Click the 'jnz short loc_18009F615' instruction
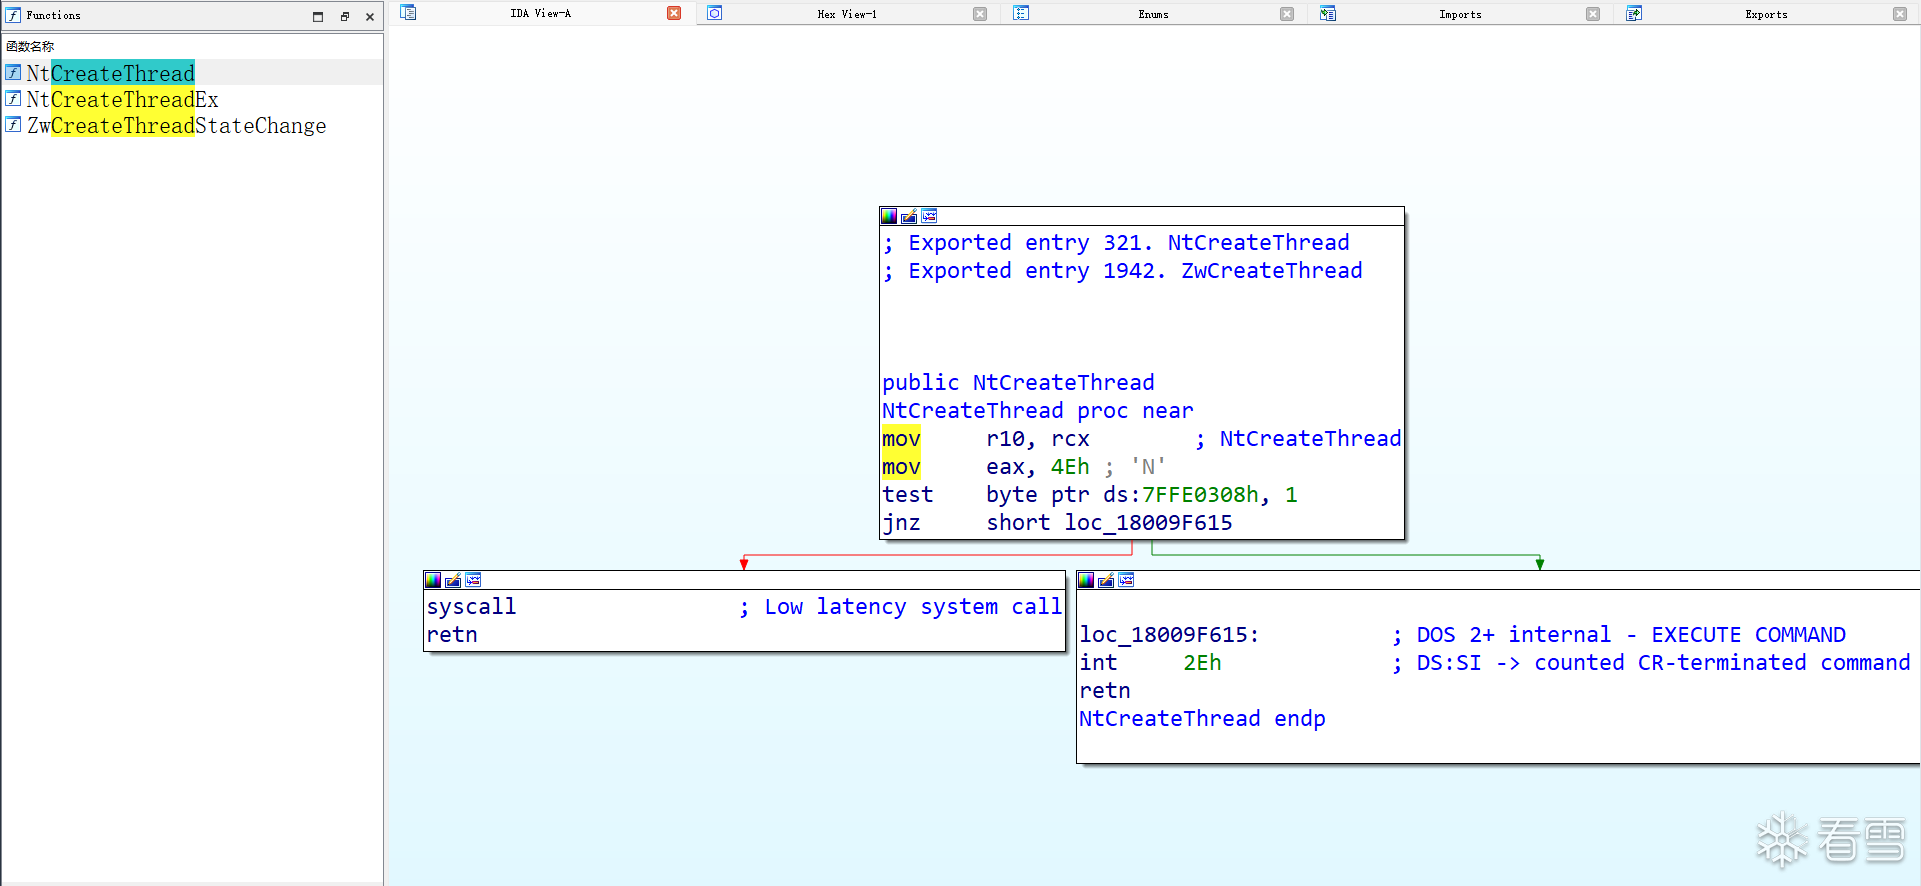This screenshot has width=1921, height=886. (1057, 523)
